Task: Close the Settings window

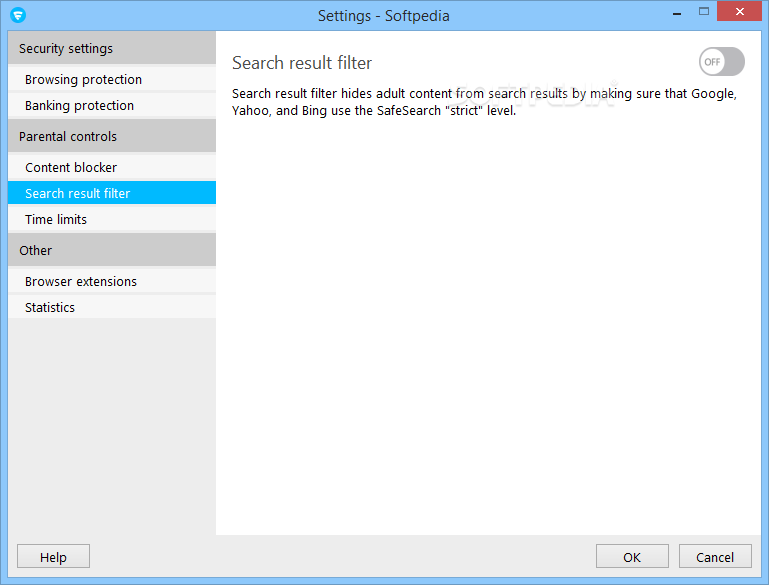Action: pyautogui.click(x=740, y=11)
